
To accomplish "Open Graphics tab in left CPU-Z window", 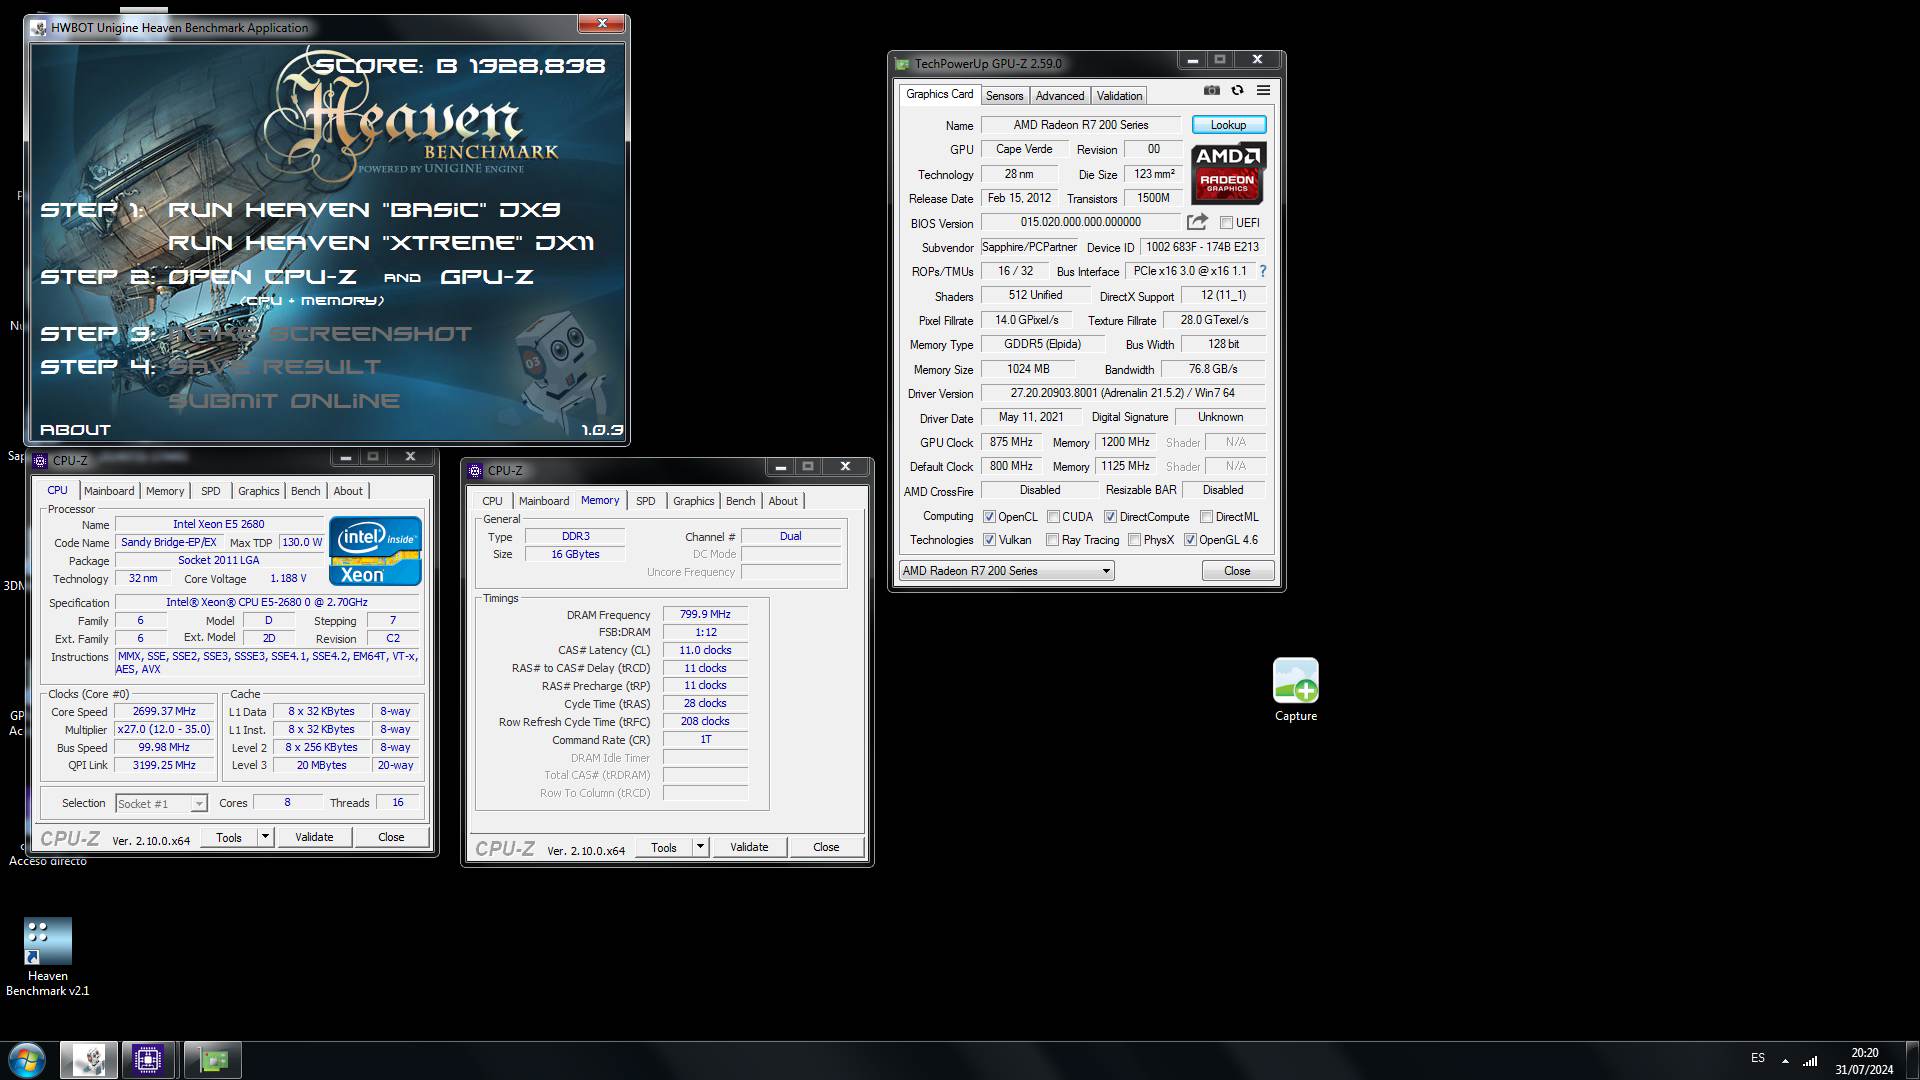I will (x=259, y=491).
